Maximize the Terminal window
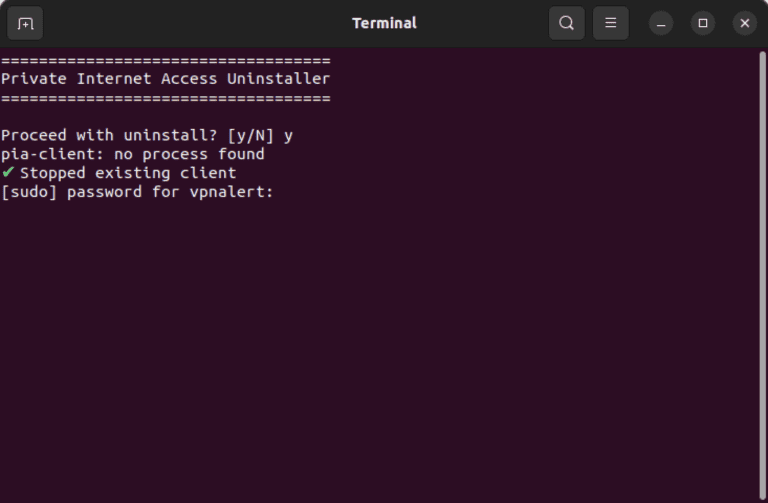 (x=703, y=23)
